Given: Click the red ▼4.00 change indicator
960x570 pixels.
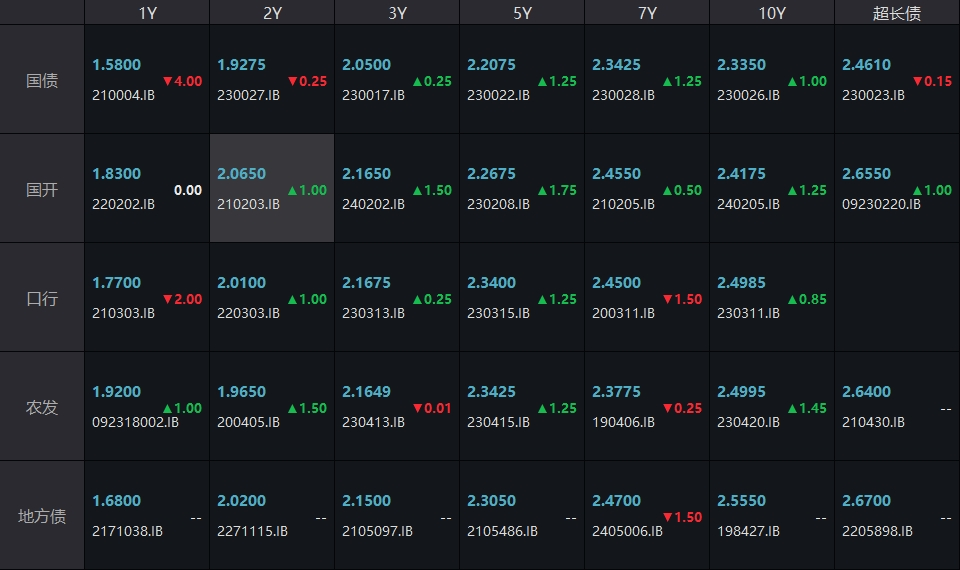Looking at the screenshot, I should pos(182,81).
